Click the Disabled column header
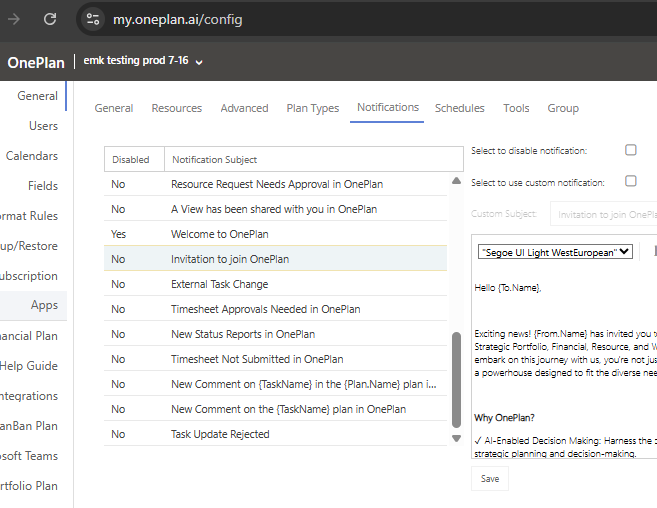The image size is (657, 508). pos(134,159)
